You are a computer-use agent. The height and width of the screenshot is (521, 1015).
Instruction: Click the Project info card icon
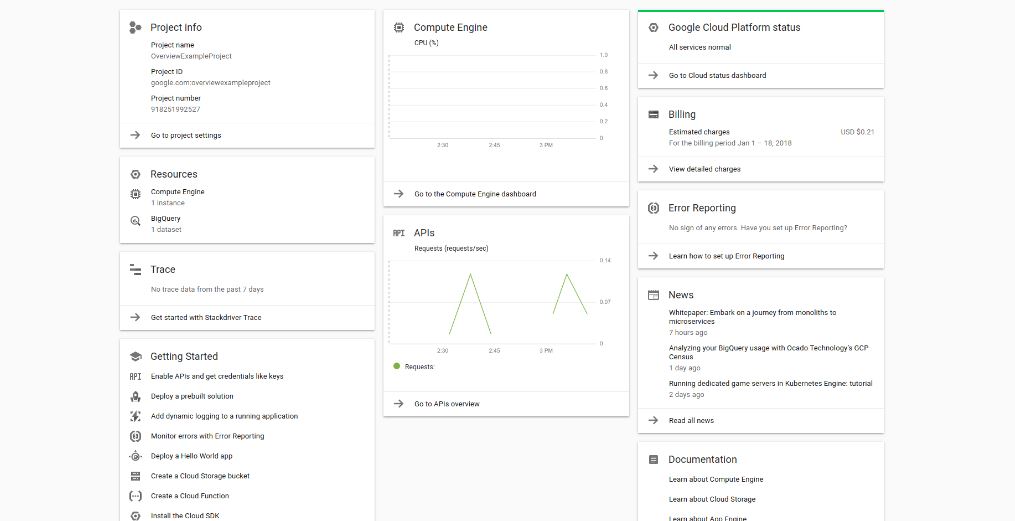[x=135, y=27]
